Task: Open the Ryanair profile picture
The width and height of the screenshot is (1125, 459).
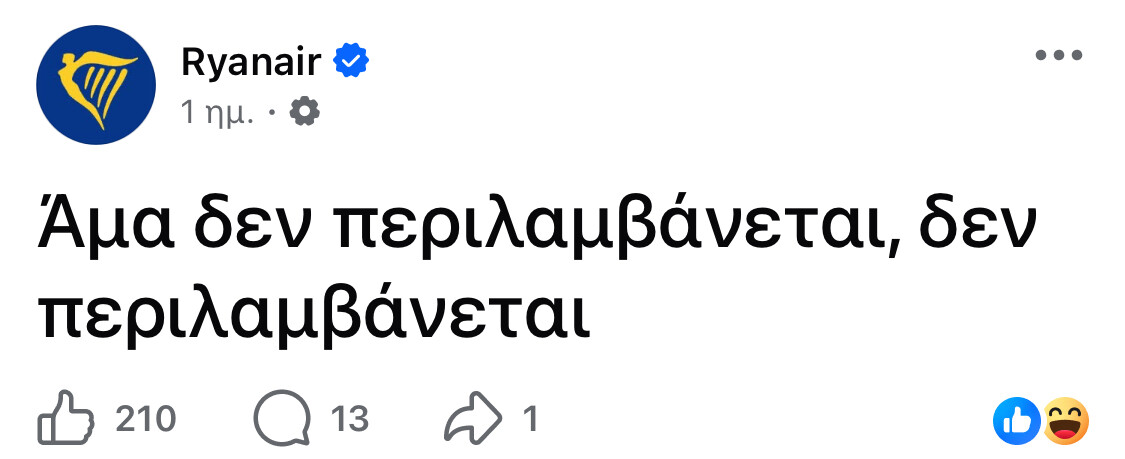Action: click(x=96, y=85)
